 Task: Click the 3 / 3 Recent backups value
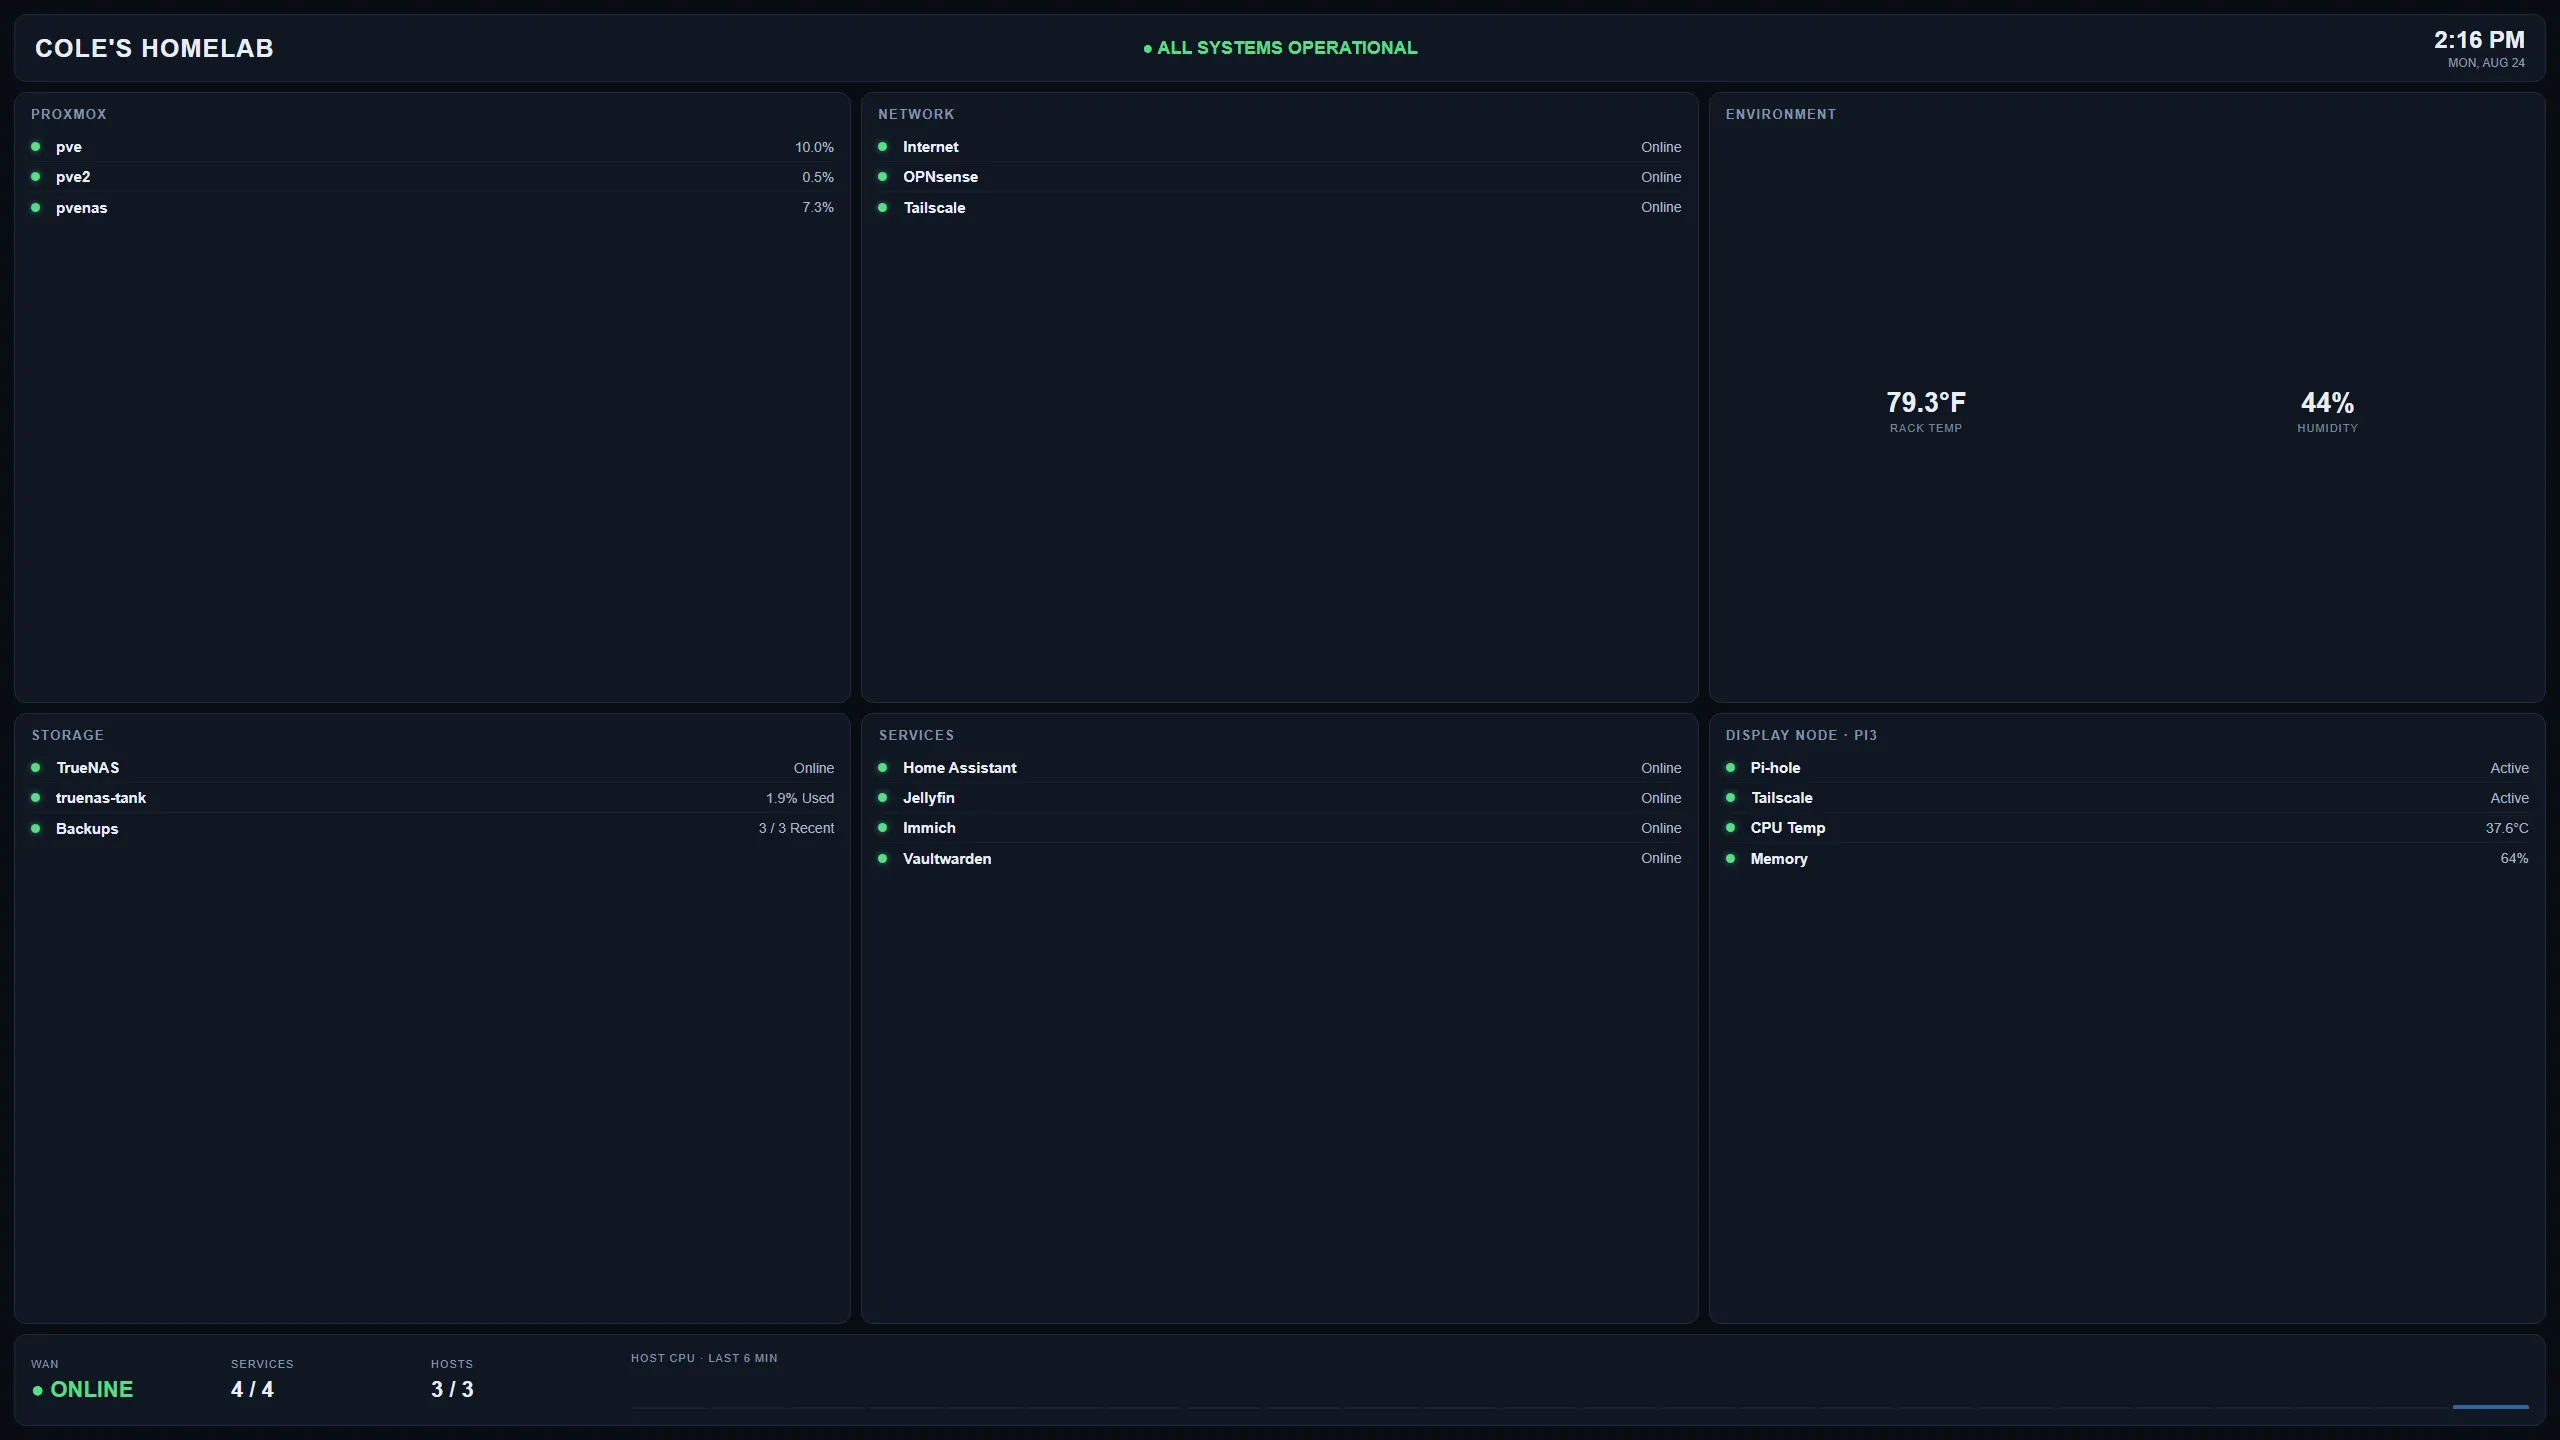[796, 828]
